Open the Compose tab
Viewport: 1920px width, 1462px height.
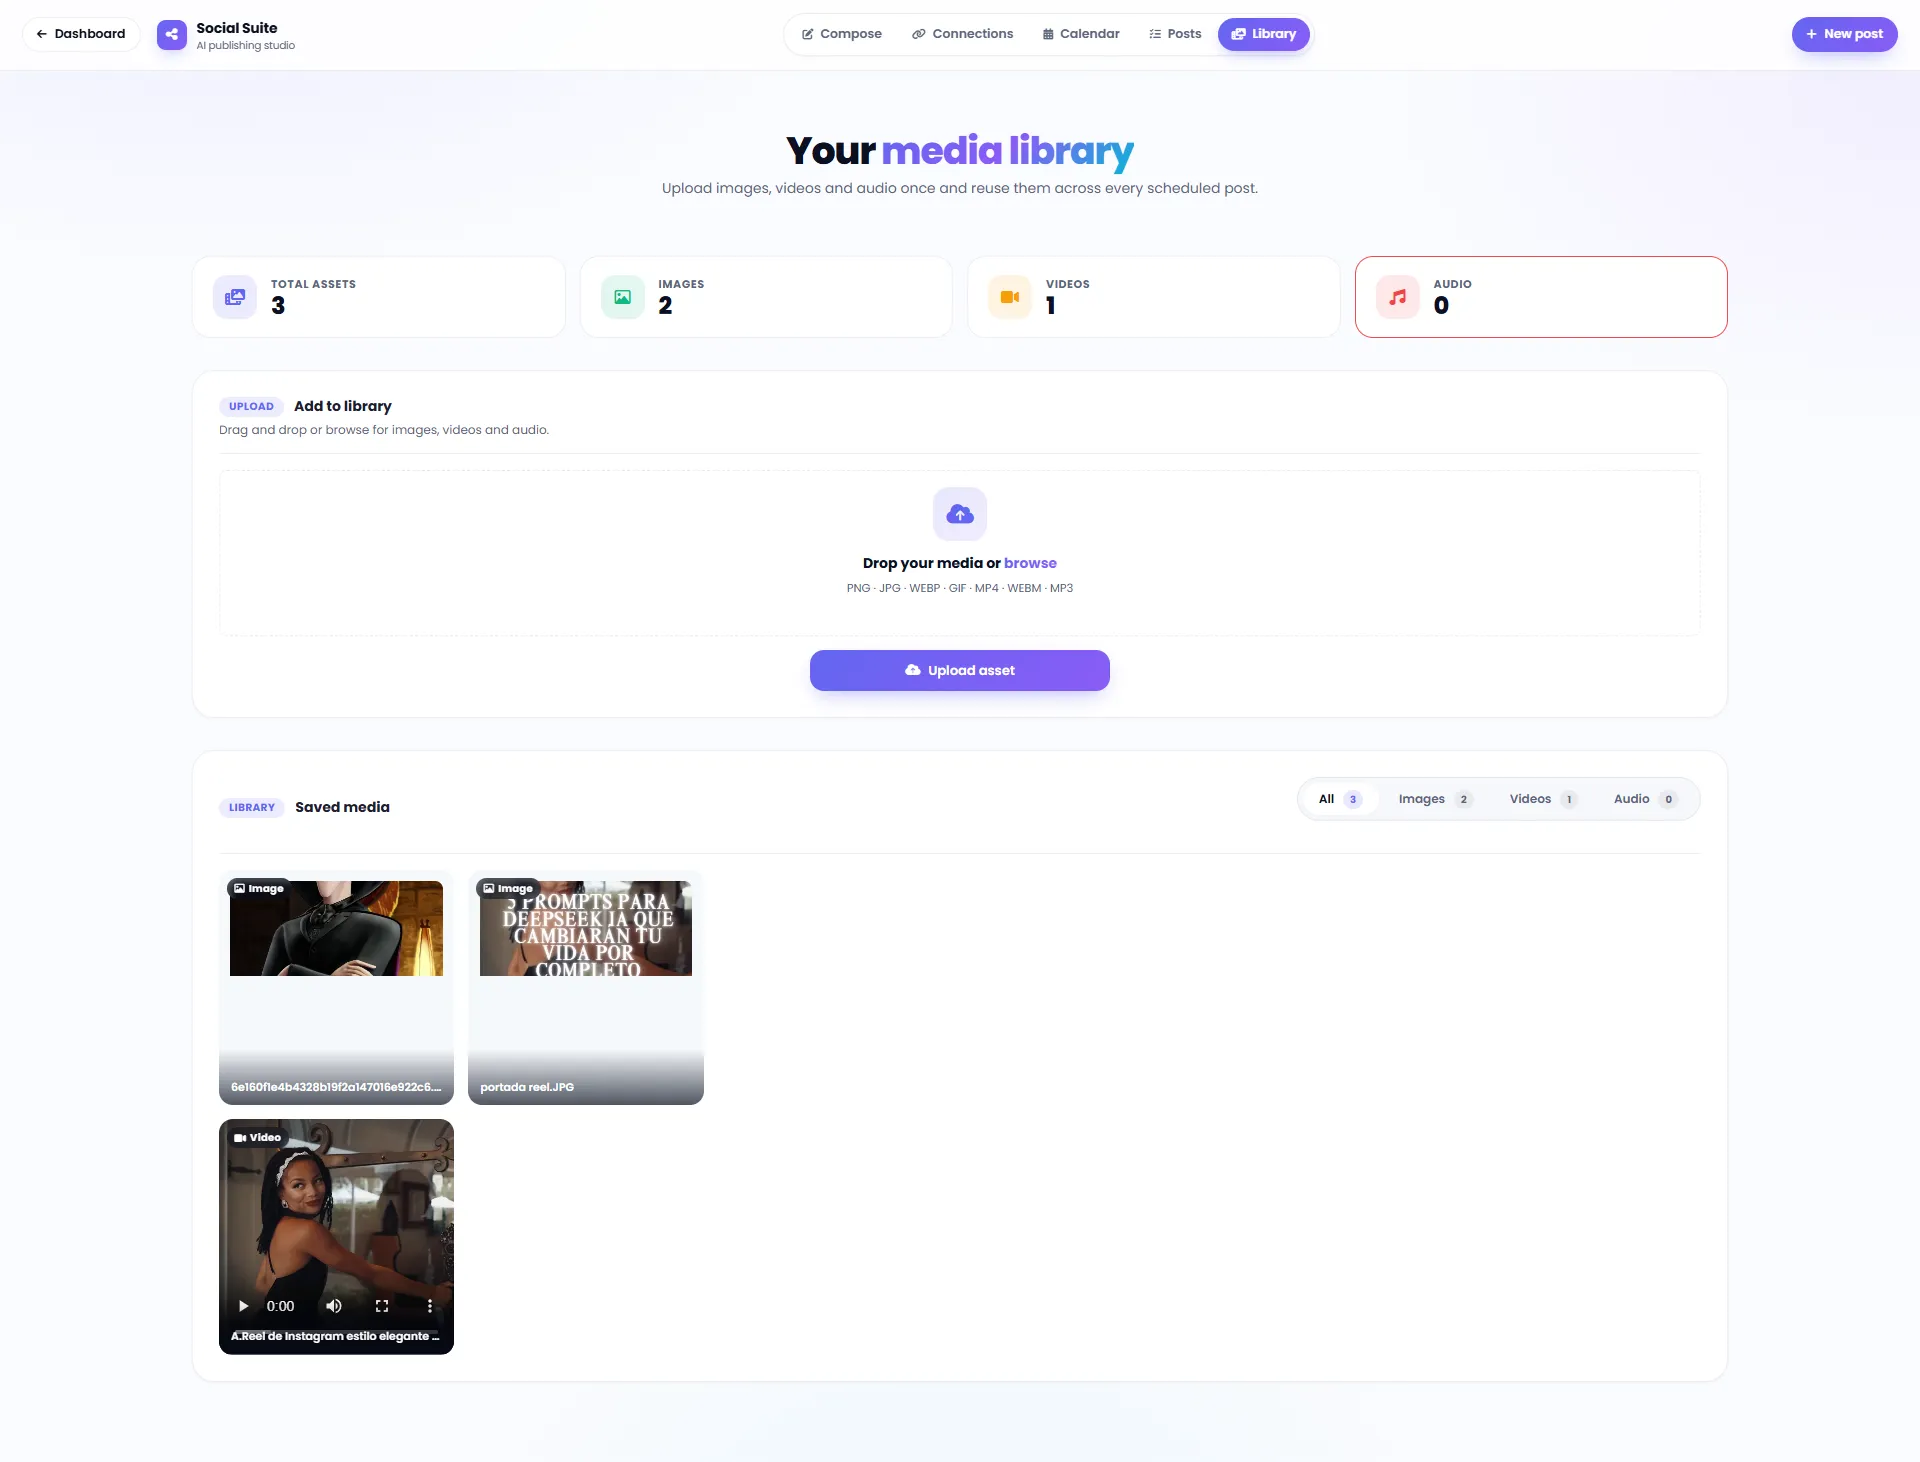coord(842,34)
